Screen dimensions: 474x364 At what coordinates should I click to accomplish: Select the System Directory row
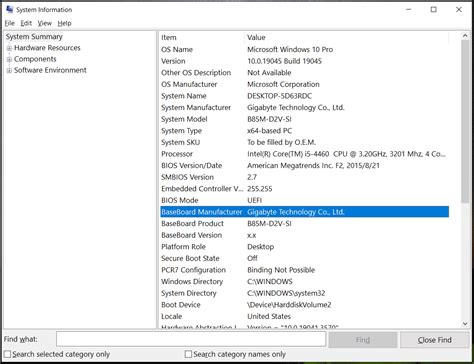click(x=304, y=293)
